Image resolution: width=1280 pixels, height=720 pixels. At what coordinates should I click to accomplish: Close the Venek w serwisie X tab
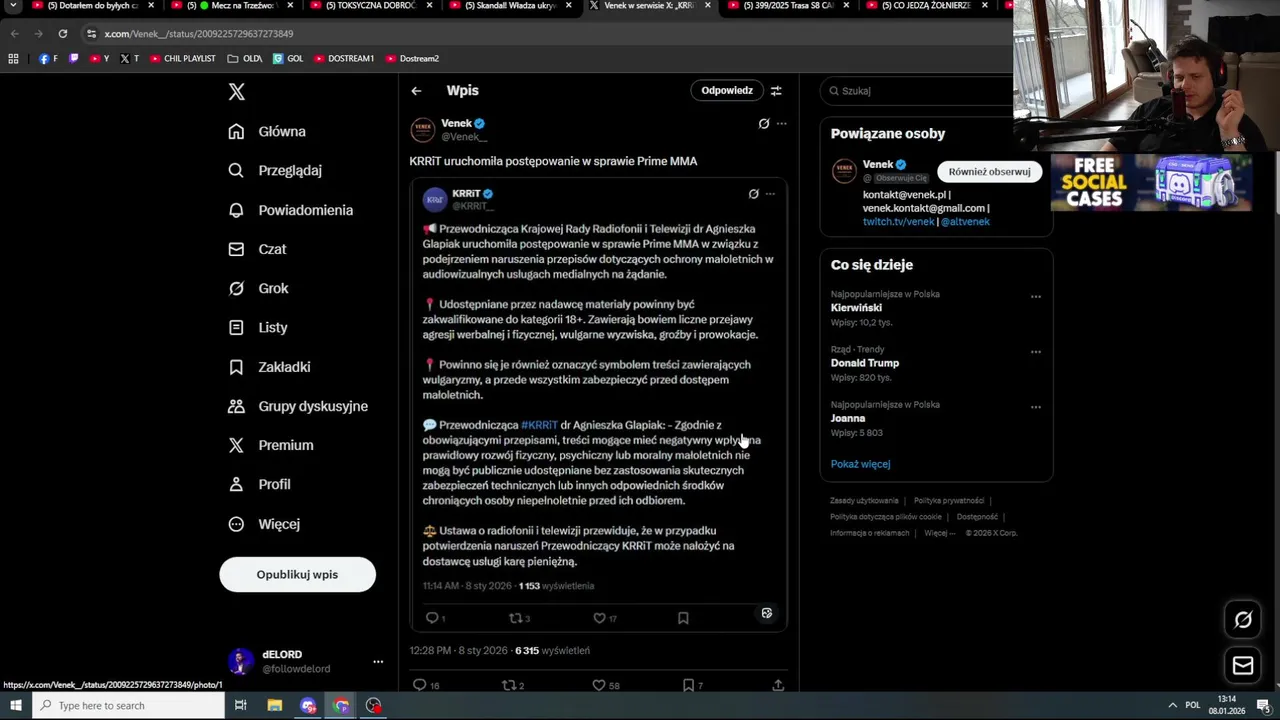click(707, 5)
